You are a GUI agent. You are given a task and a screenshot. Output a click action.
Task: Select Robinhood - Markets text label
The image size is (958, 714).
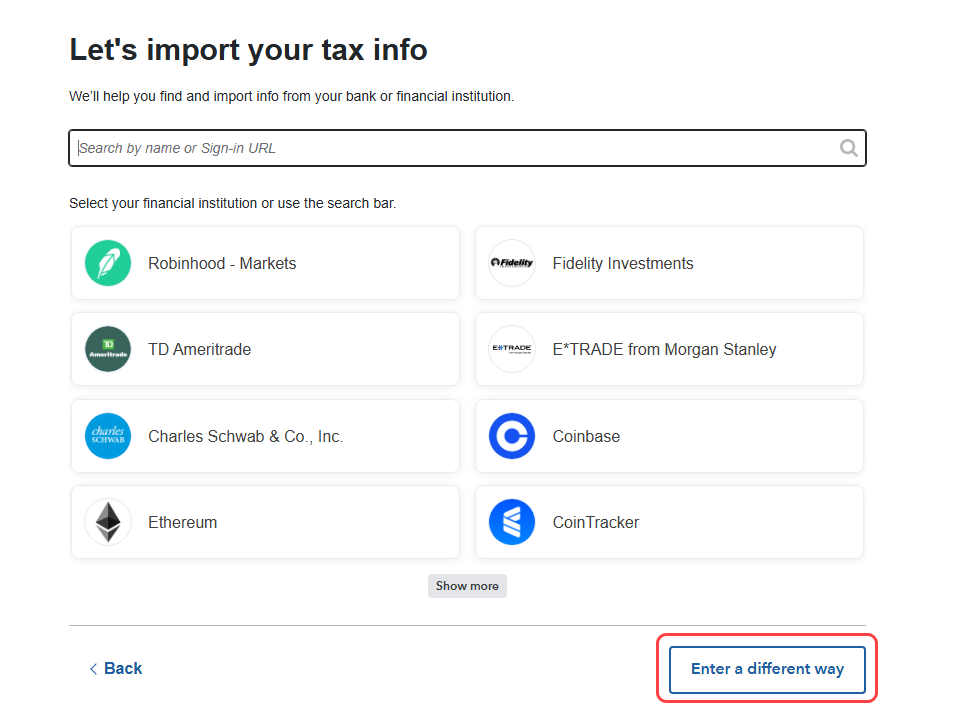[x=222, y=263]
